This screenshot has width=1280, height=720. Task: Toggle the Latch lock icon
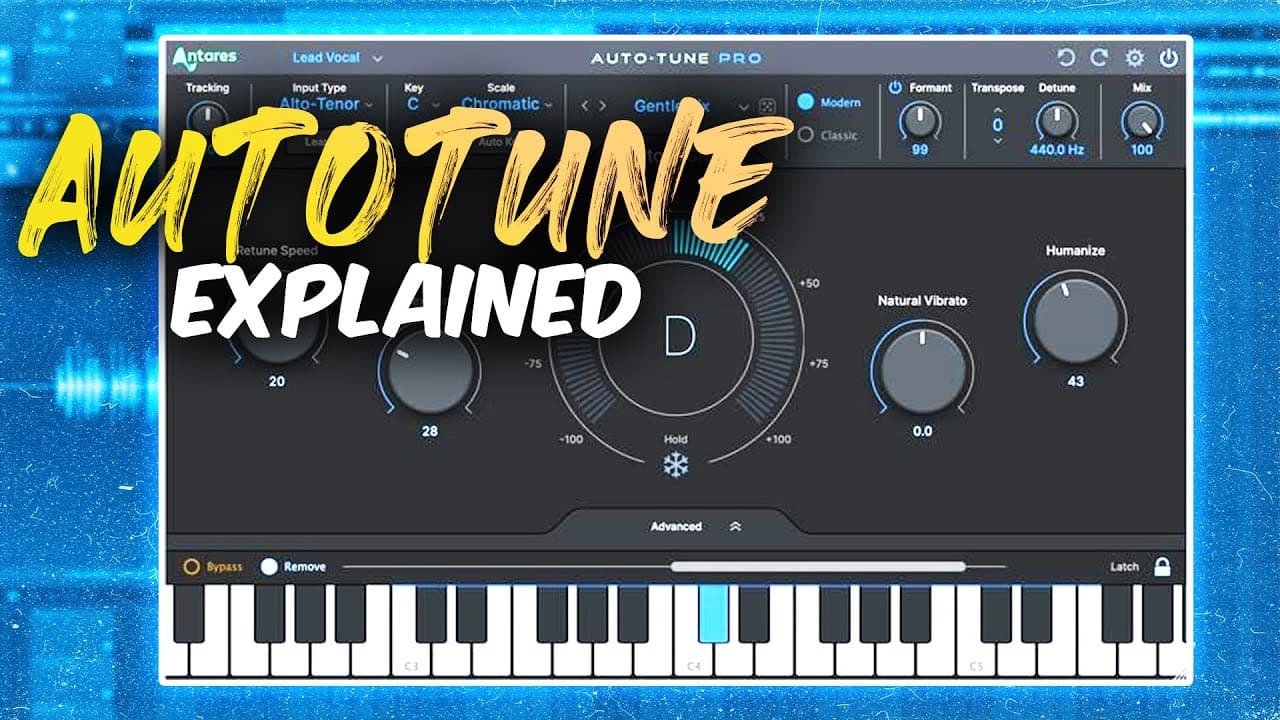click(1161, 567)
